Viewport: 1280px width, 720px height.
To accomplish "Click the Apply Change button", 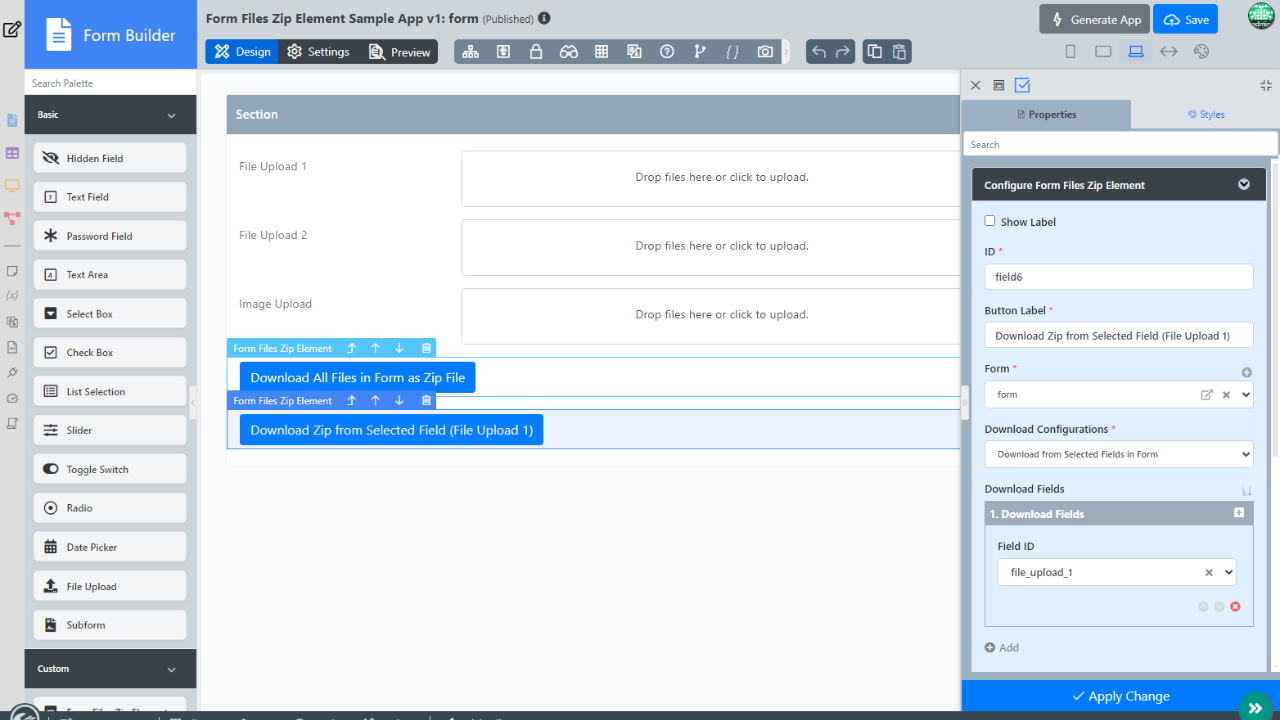I will click(1120, 696).
